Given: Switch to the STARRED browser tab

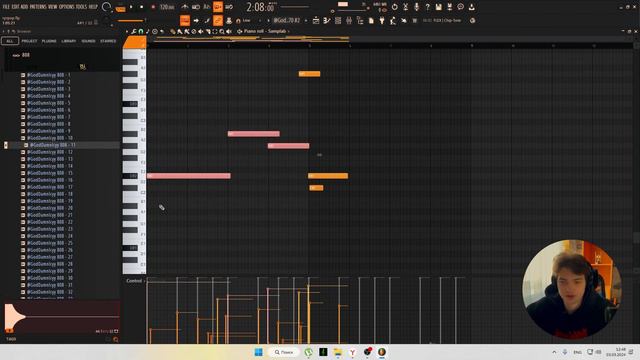Looking at the screenshot, I should click(x=108, y=41).
